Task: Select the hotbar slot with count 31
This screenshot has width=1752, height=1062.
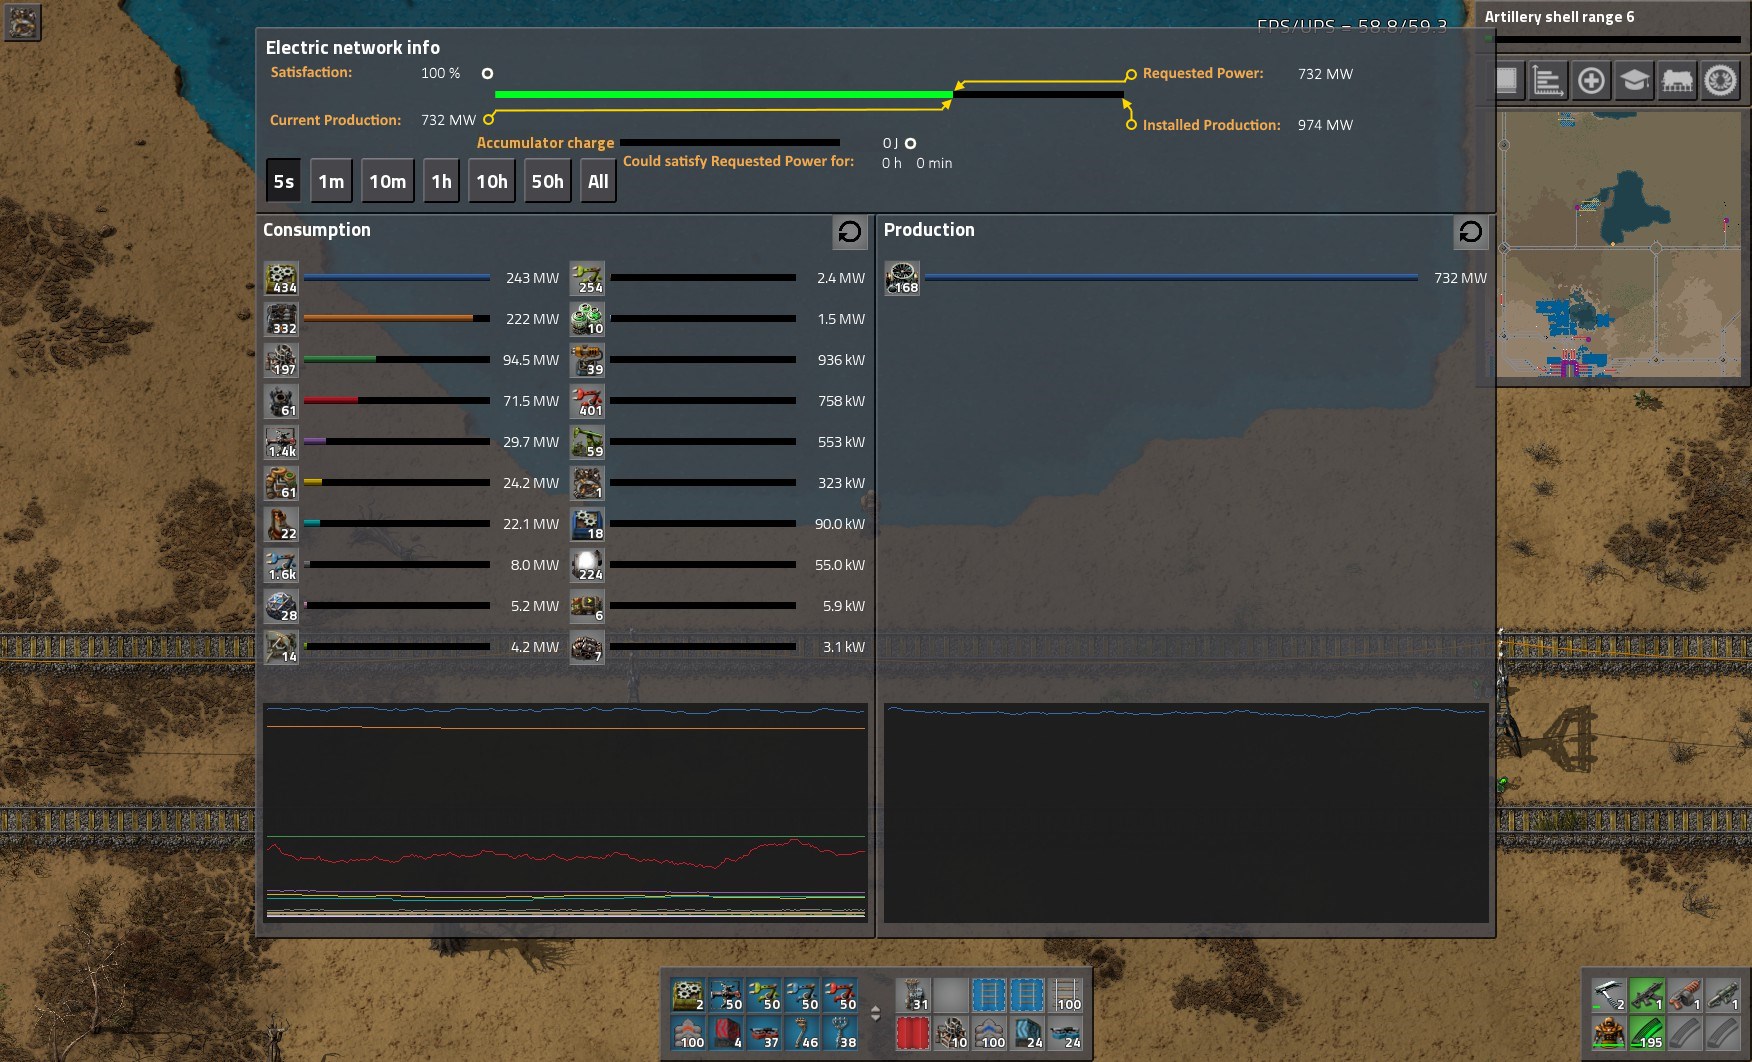Action: pos(913,995)
